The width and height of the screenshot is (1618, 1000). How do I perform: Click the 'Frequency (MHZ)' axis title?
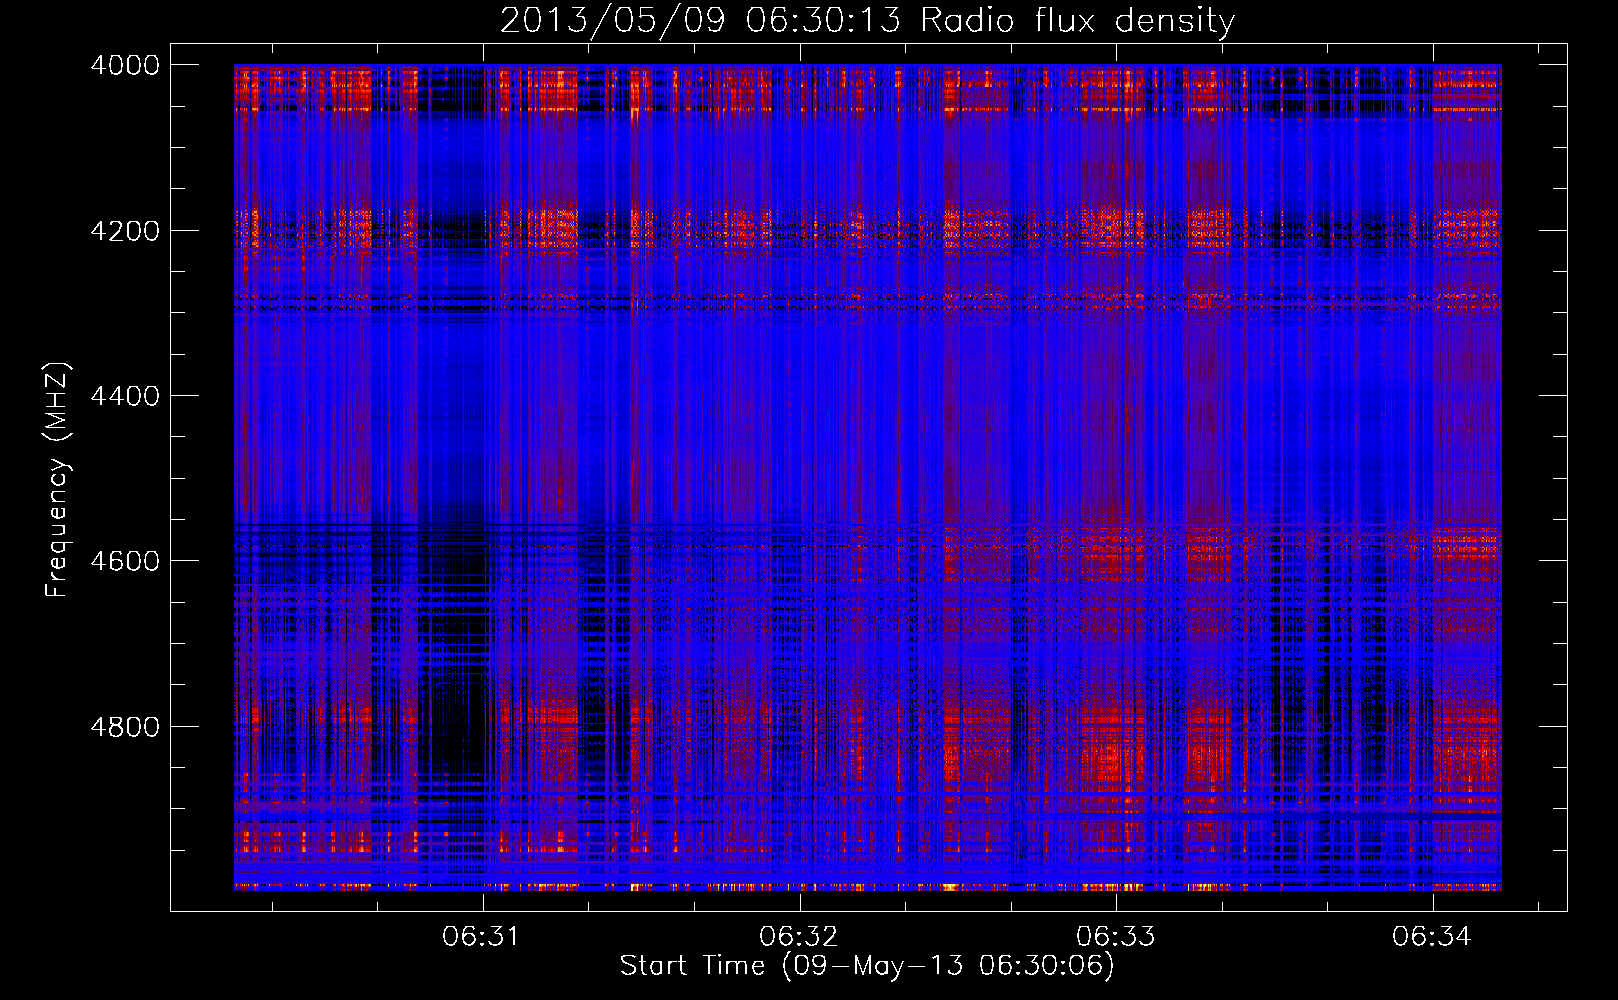[x=59, y=479]
